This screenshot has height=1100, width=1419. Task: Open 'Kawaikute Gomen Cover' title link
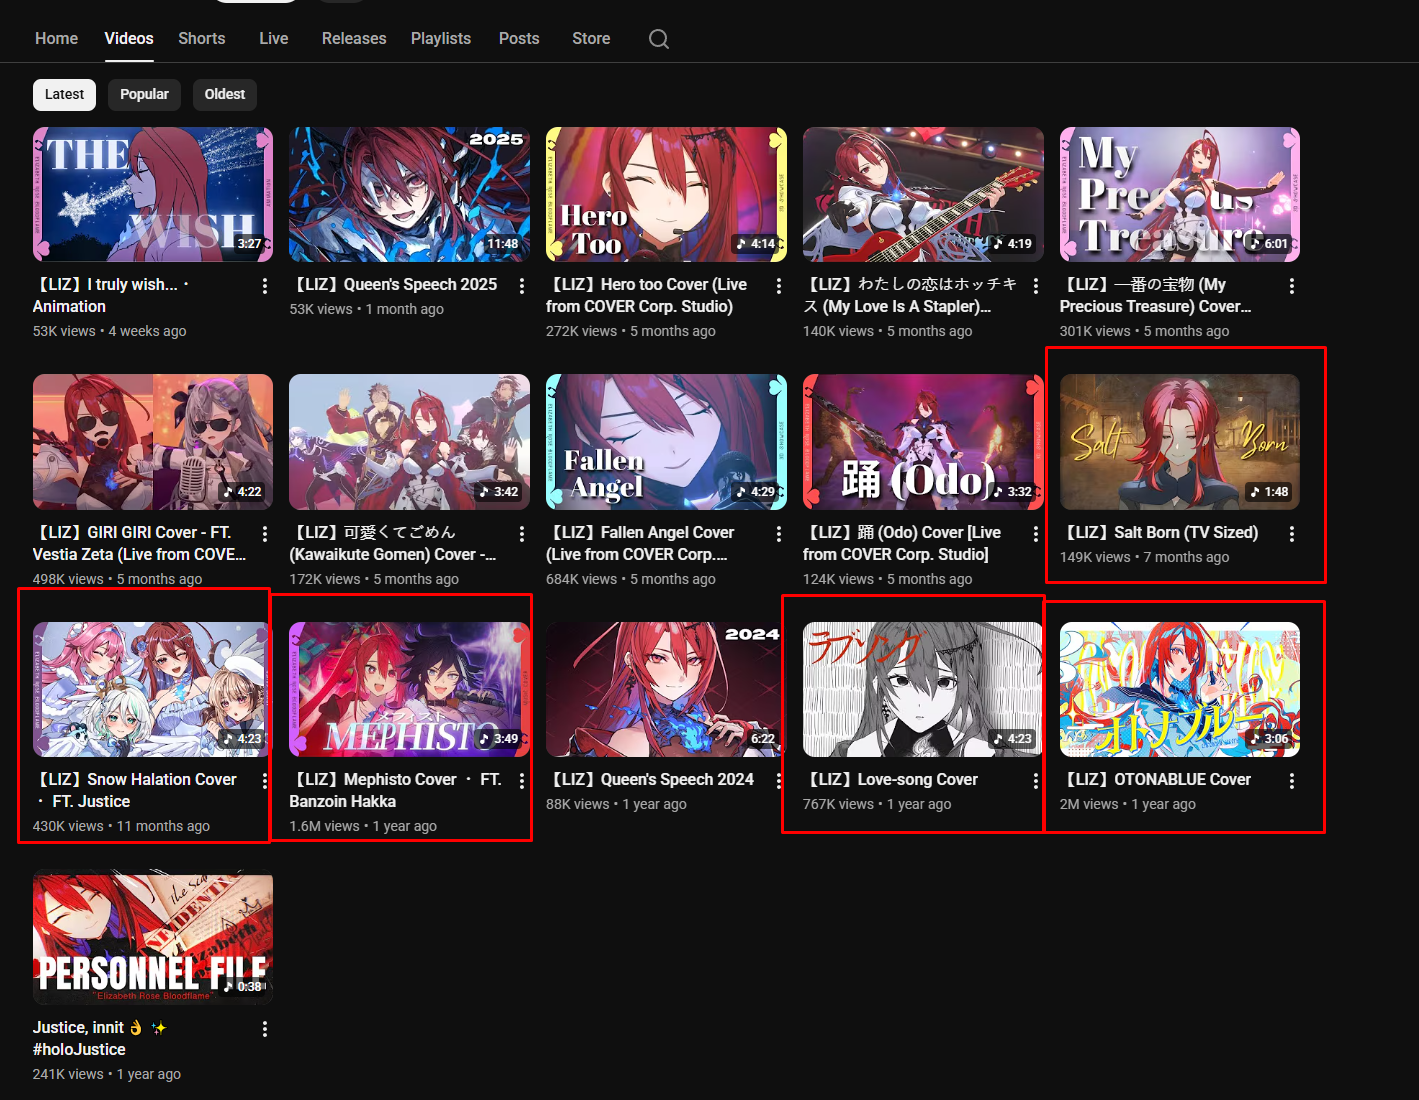pyautogui.click(x=393, y=543)
